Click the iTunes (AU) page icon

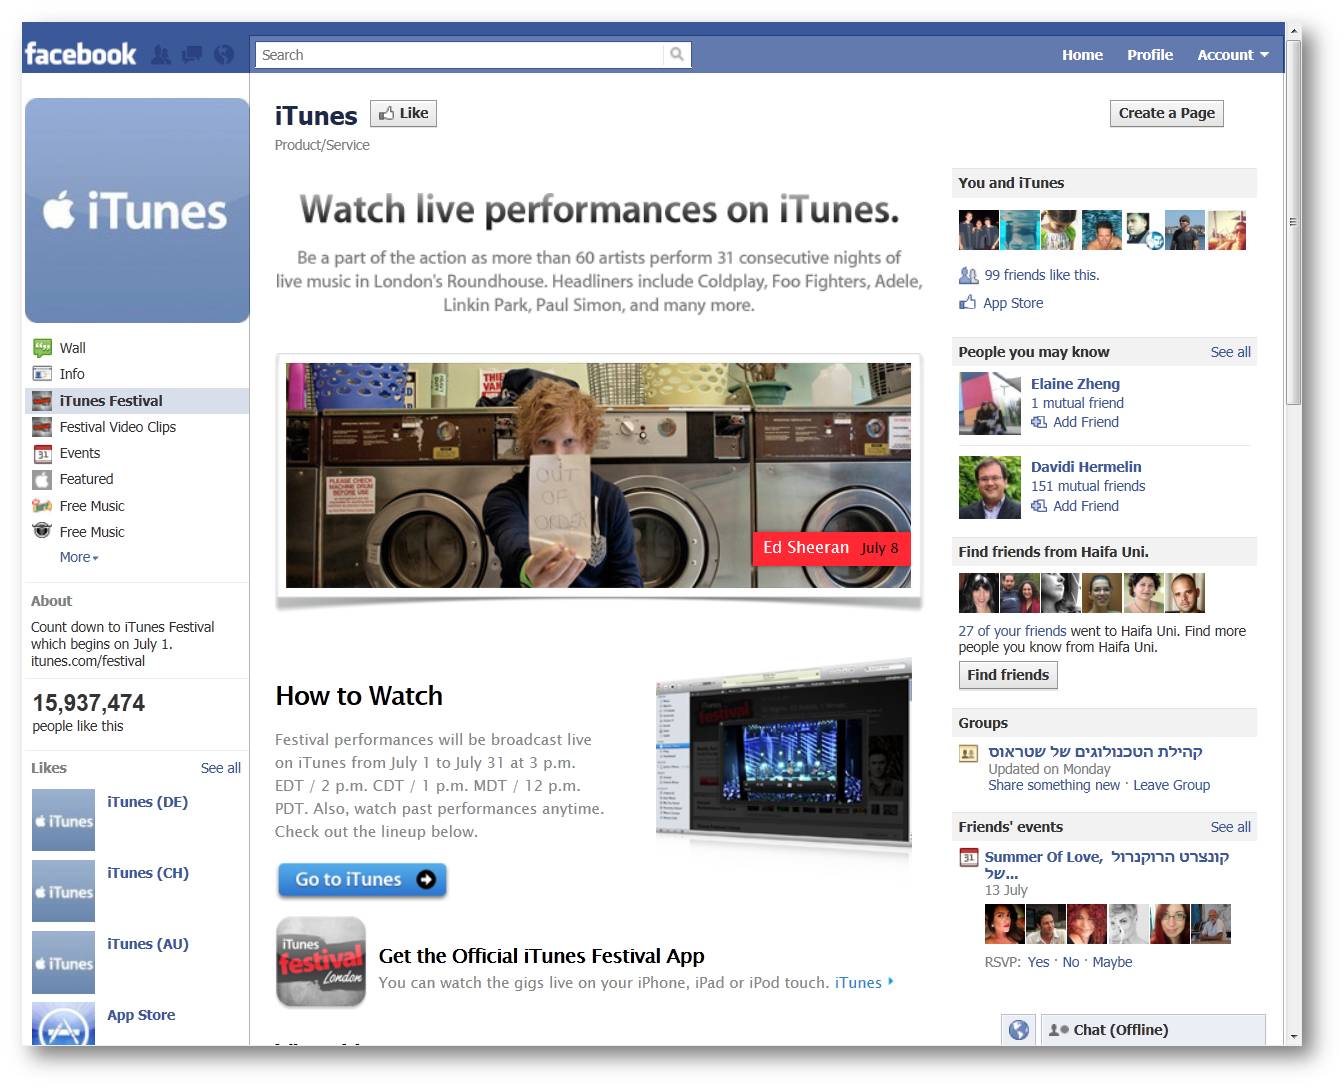63,962
